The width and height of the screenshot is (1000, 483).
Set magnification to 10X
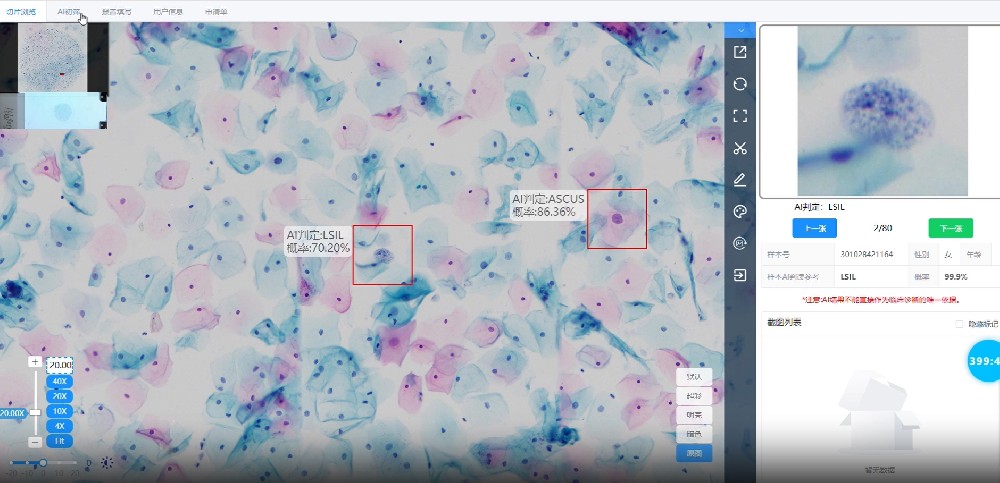coord(59,411)
